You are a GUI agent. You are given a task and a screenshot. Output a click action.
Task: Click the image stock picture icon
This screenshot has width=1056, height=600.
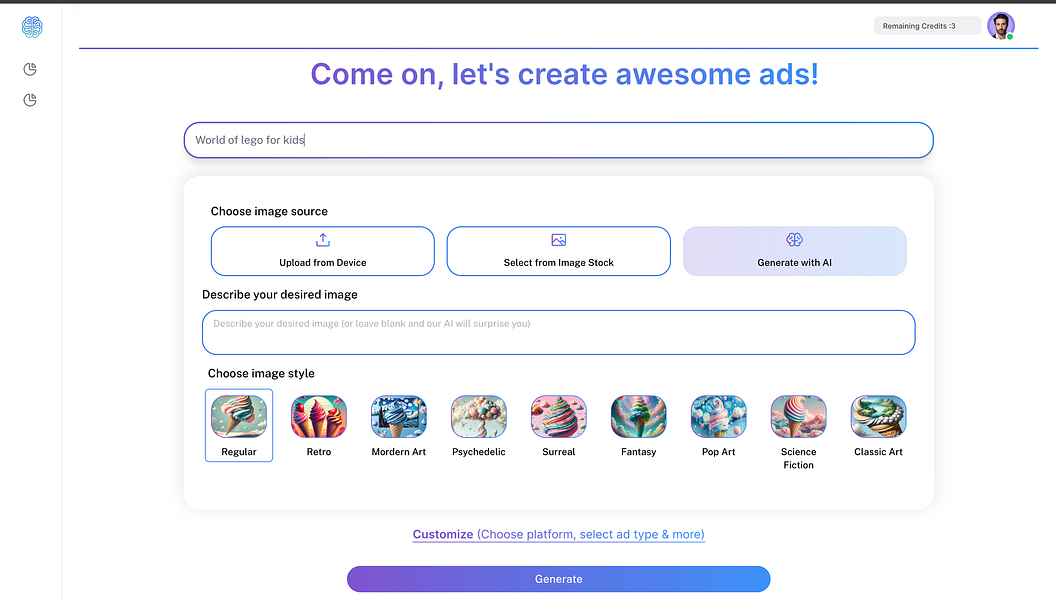coord(558,240)
